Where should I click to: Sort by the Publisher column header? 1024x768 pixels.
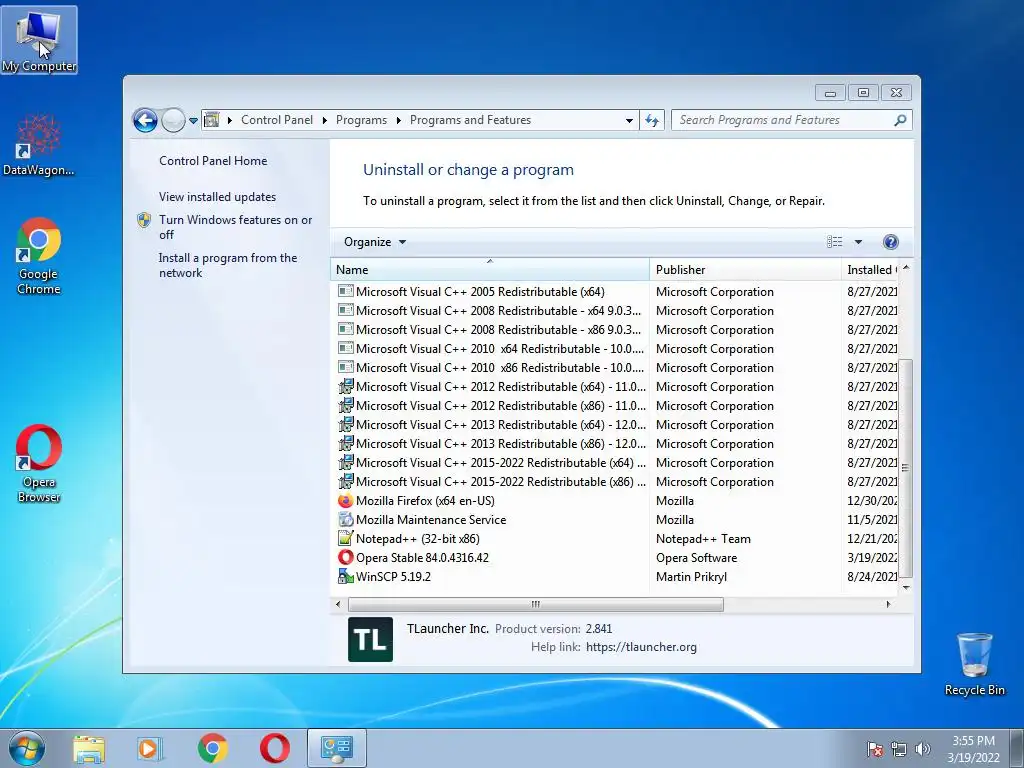point(745,270)
